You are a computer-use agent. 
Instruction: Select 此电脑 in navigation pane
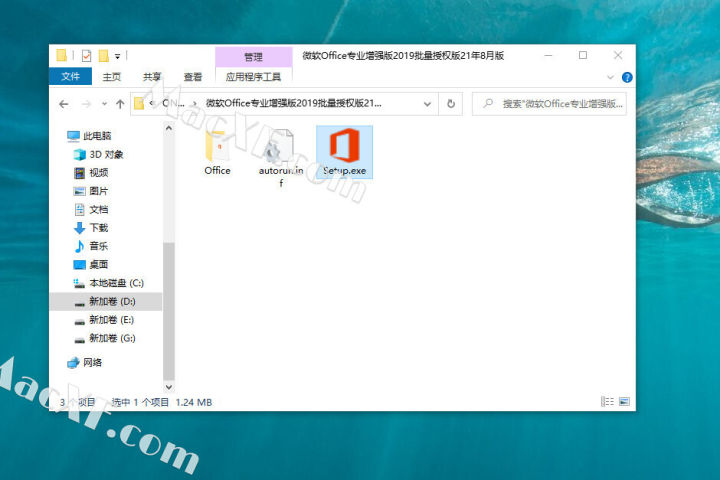pos(89,136)
